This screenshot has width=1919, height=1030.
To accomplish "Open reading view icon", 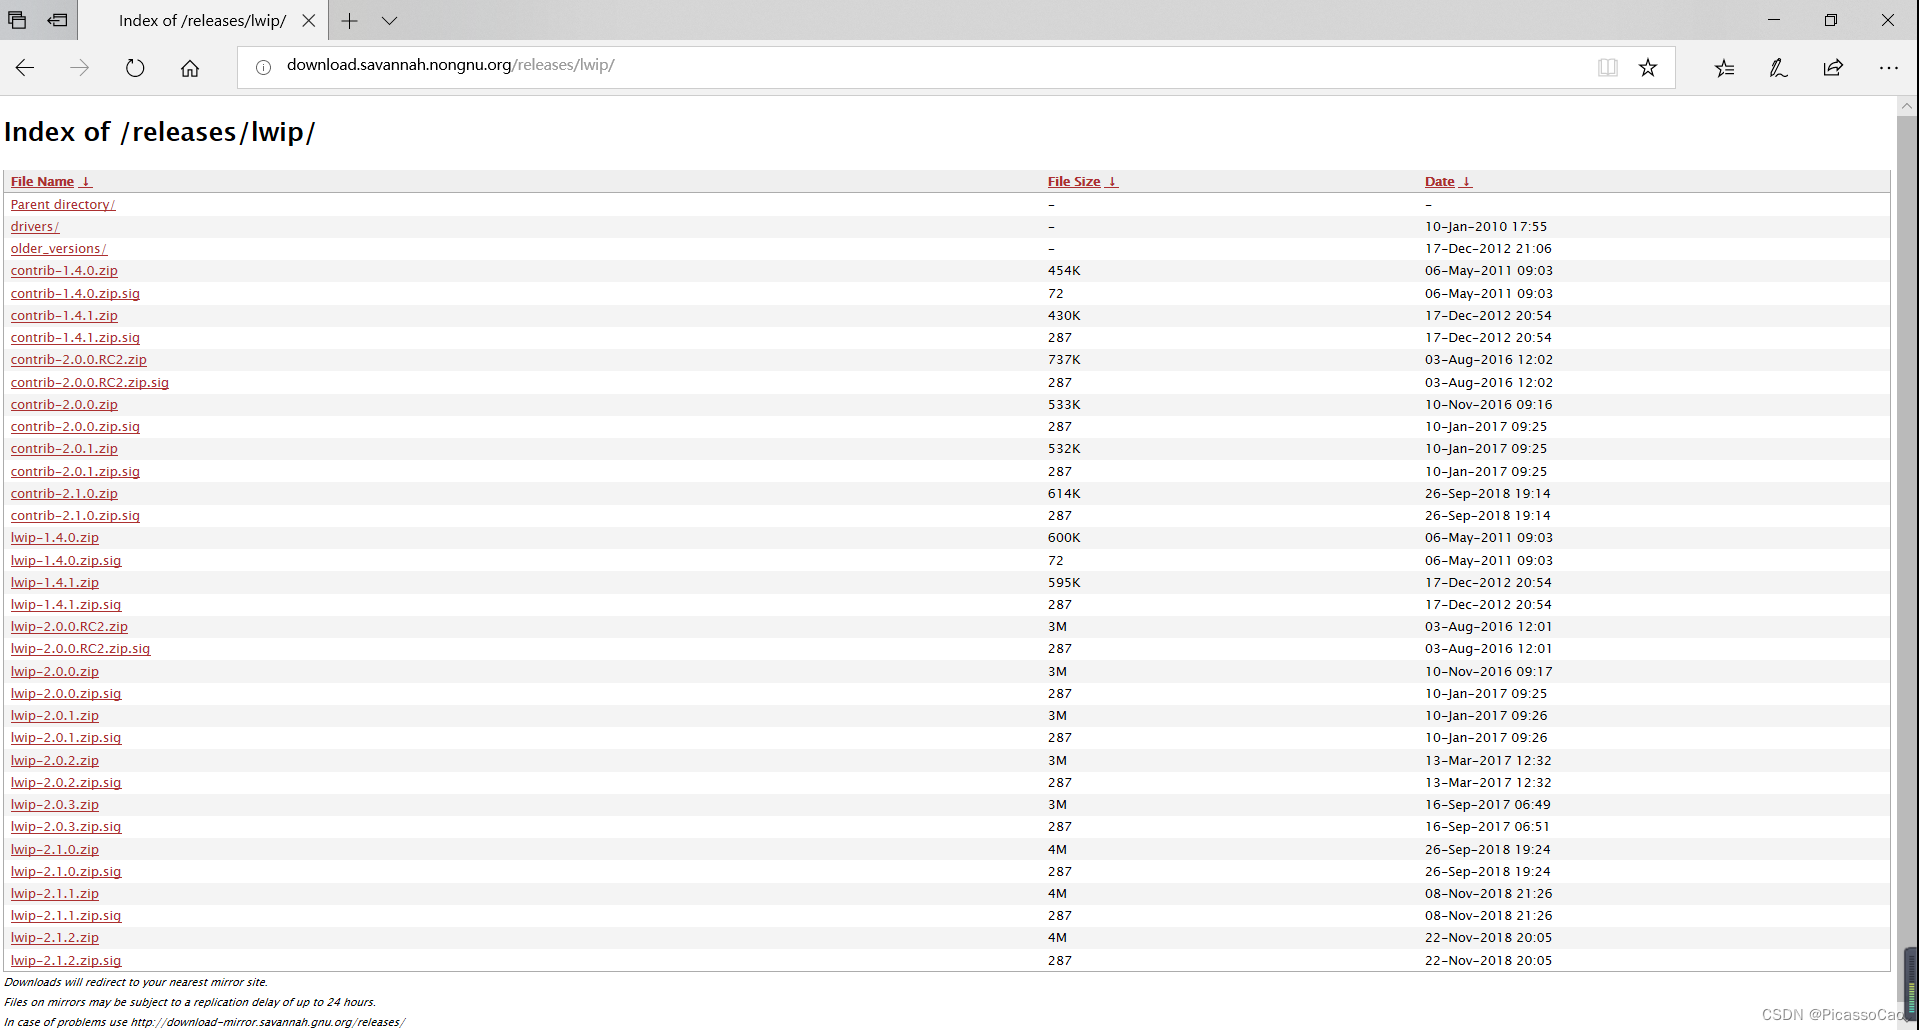I will click(1608, 67).
